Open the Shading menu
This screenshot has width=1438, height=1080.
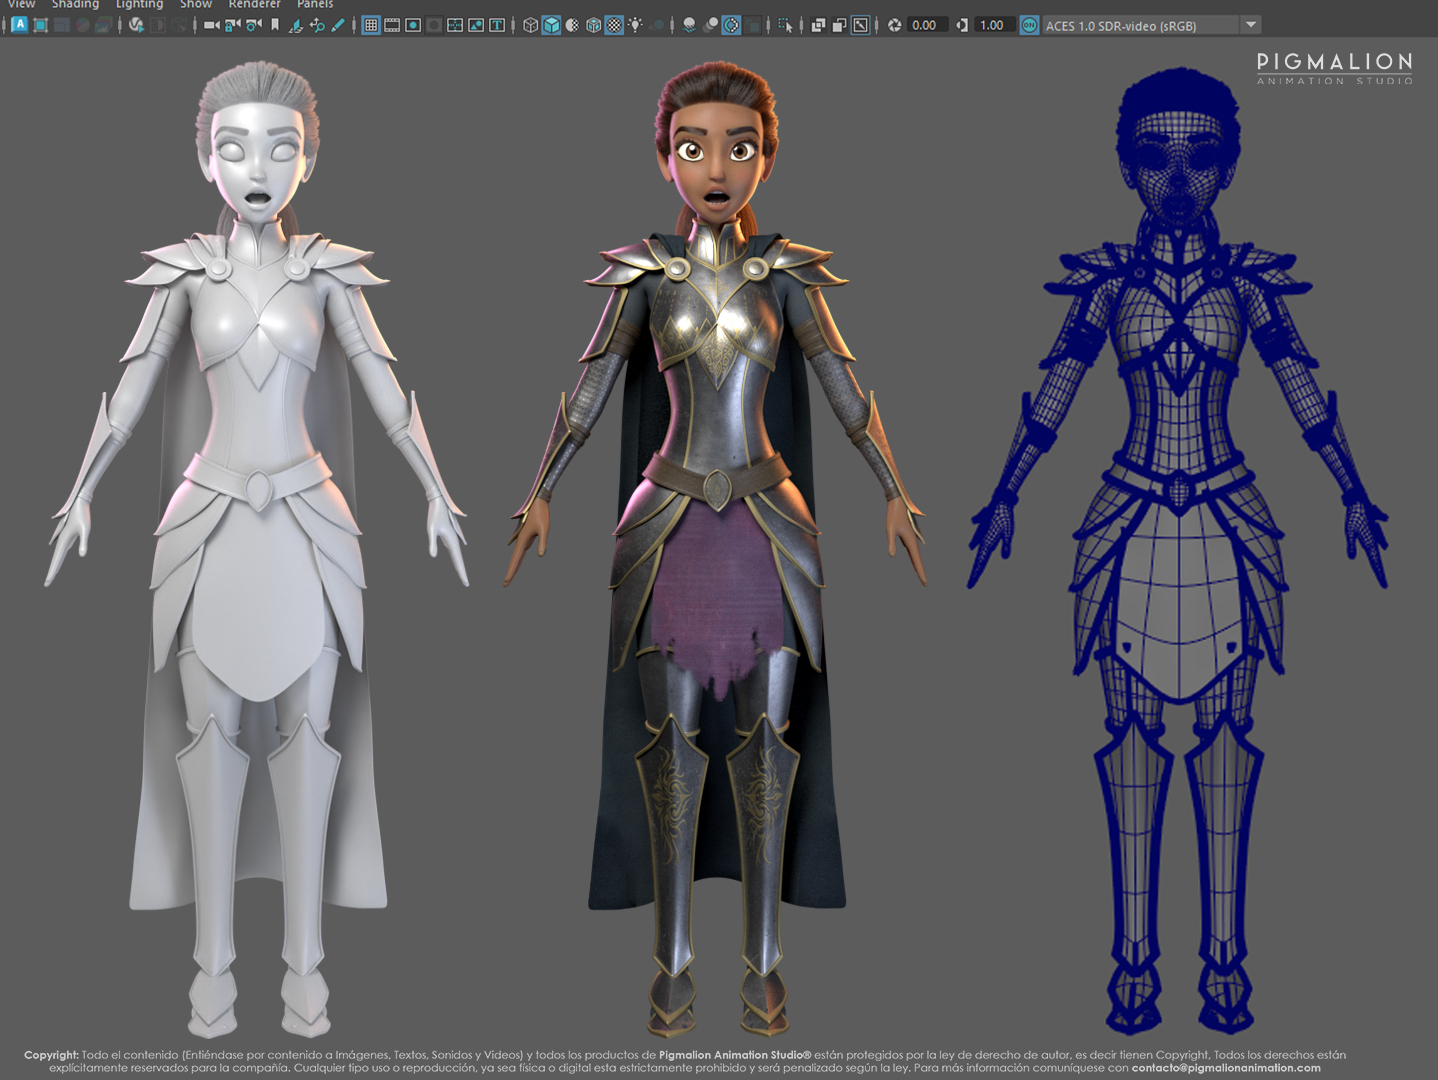(75, 5)
